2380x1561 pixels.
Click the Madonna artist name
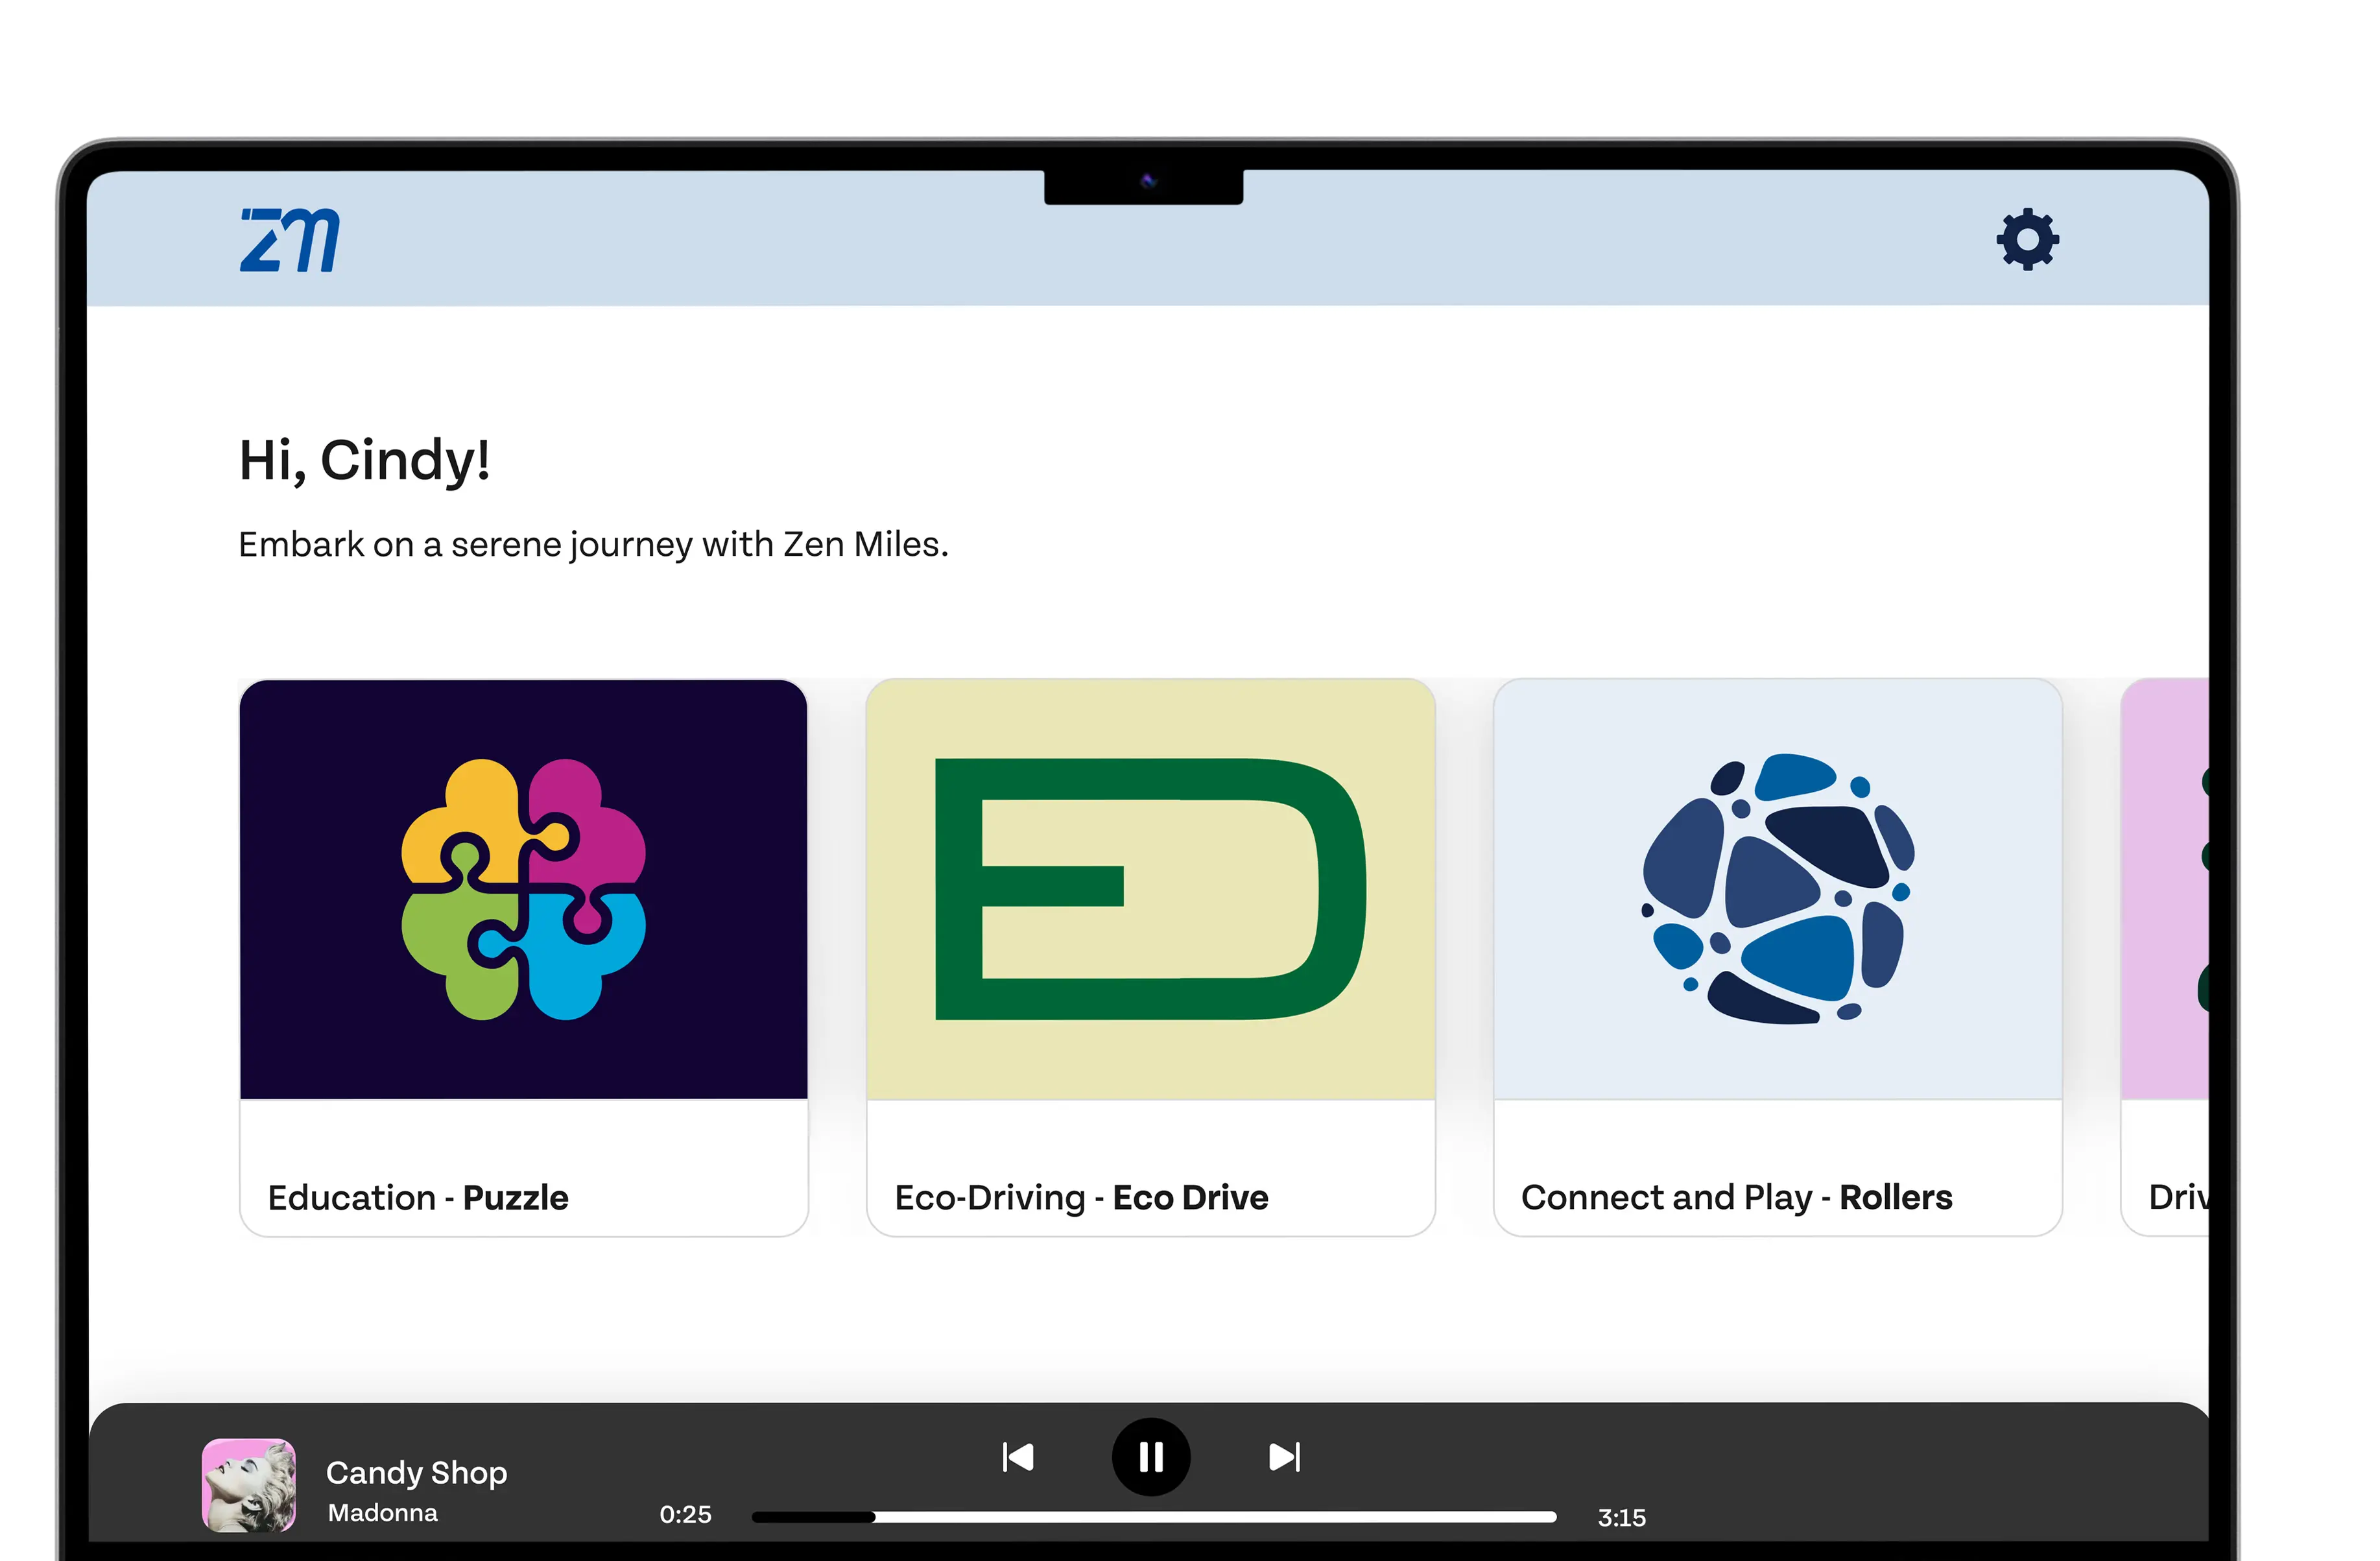[x=383, y=1513]
